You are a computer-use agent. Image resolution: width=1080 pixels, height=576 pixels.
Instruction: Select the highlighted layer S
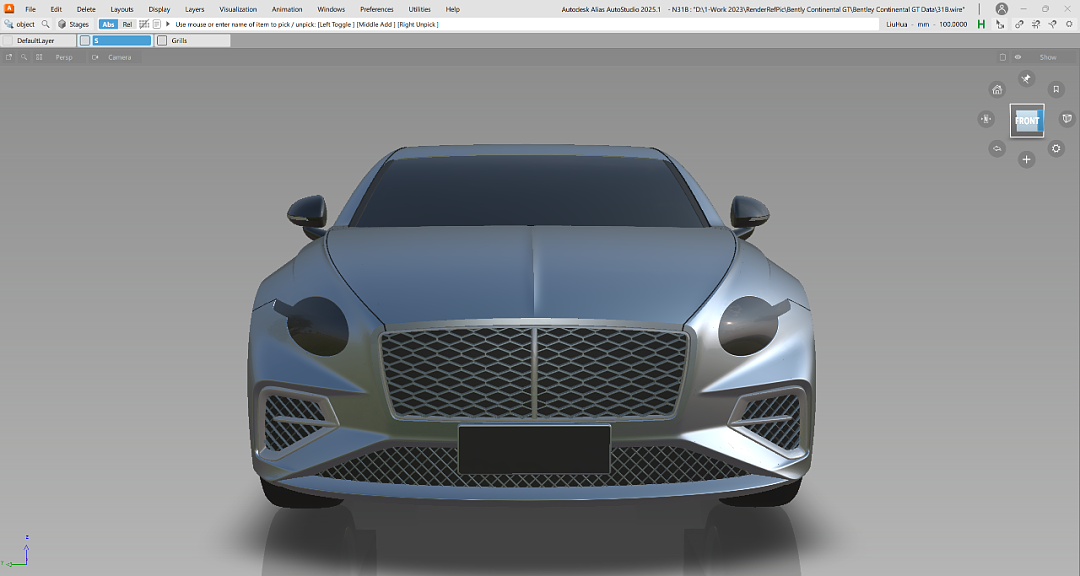pyautogui.click(x=121, y=41)
